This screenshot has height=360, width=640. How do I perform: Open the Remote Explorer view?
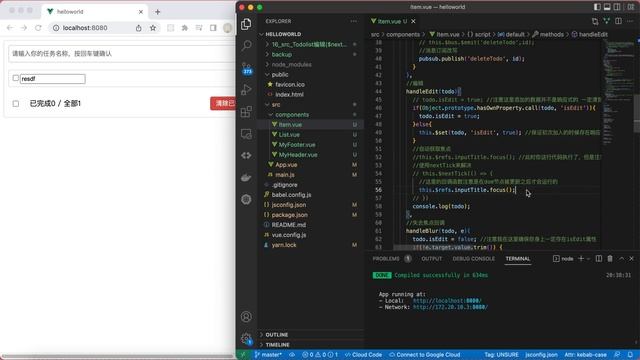point(246,133)
